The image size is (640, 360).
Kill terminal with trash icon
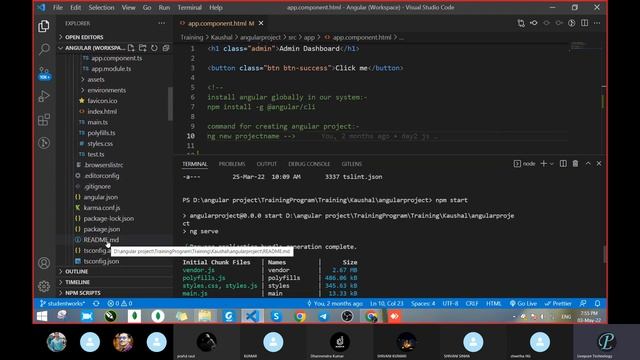575,163
